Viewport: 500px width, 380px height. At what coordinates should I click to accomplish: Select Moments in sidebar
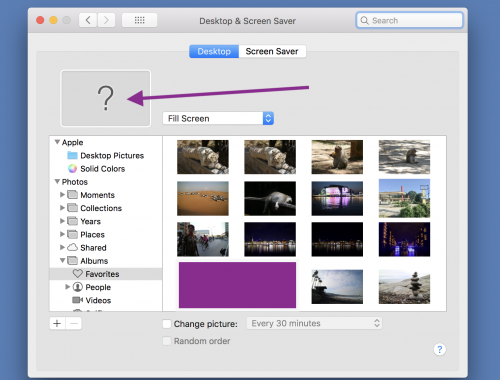97,195
